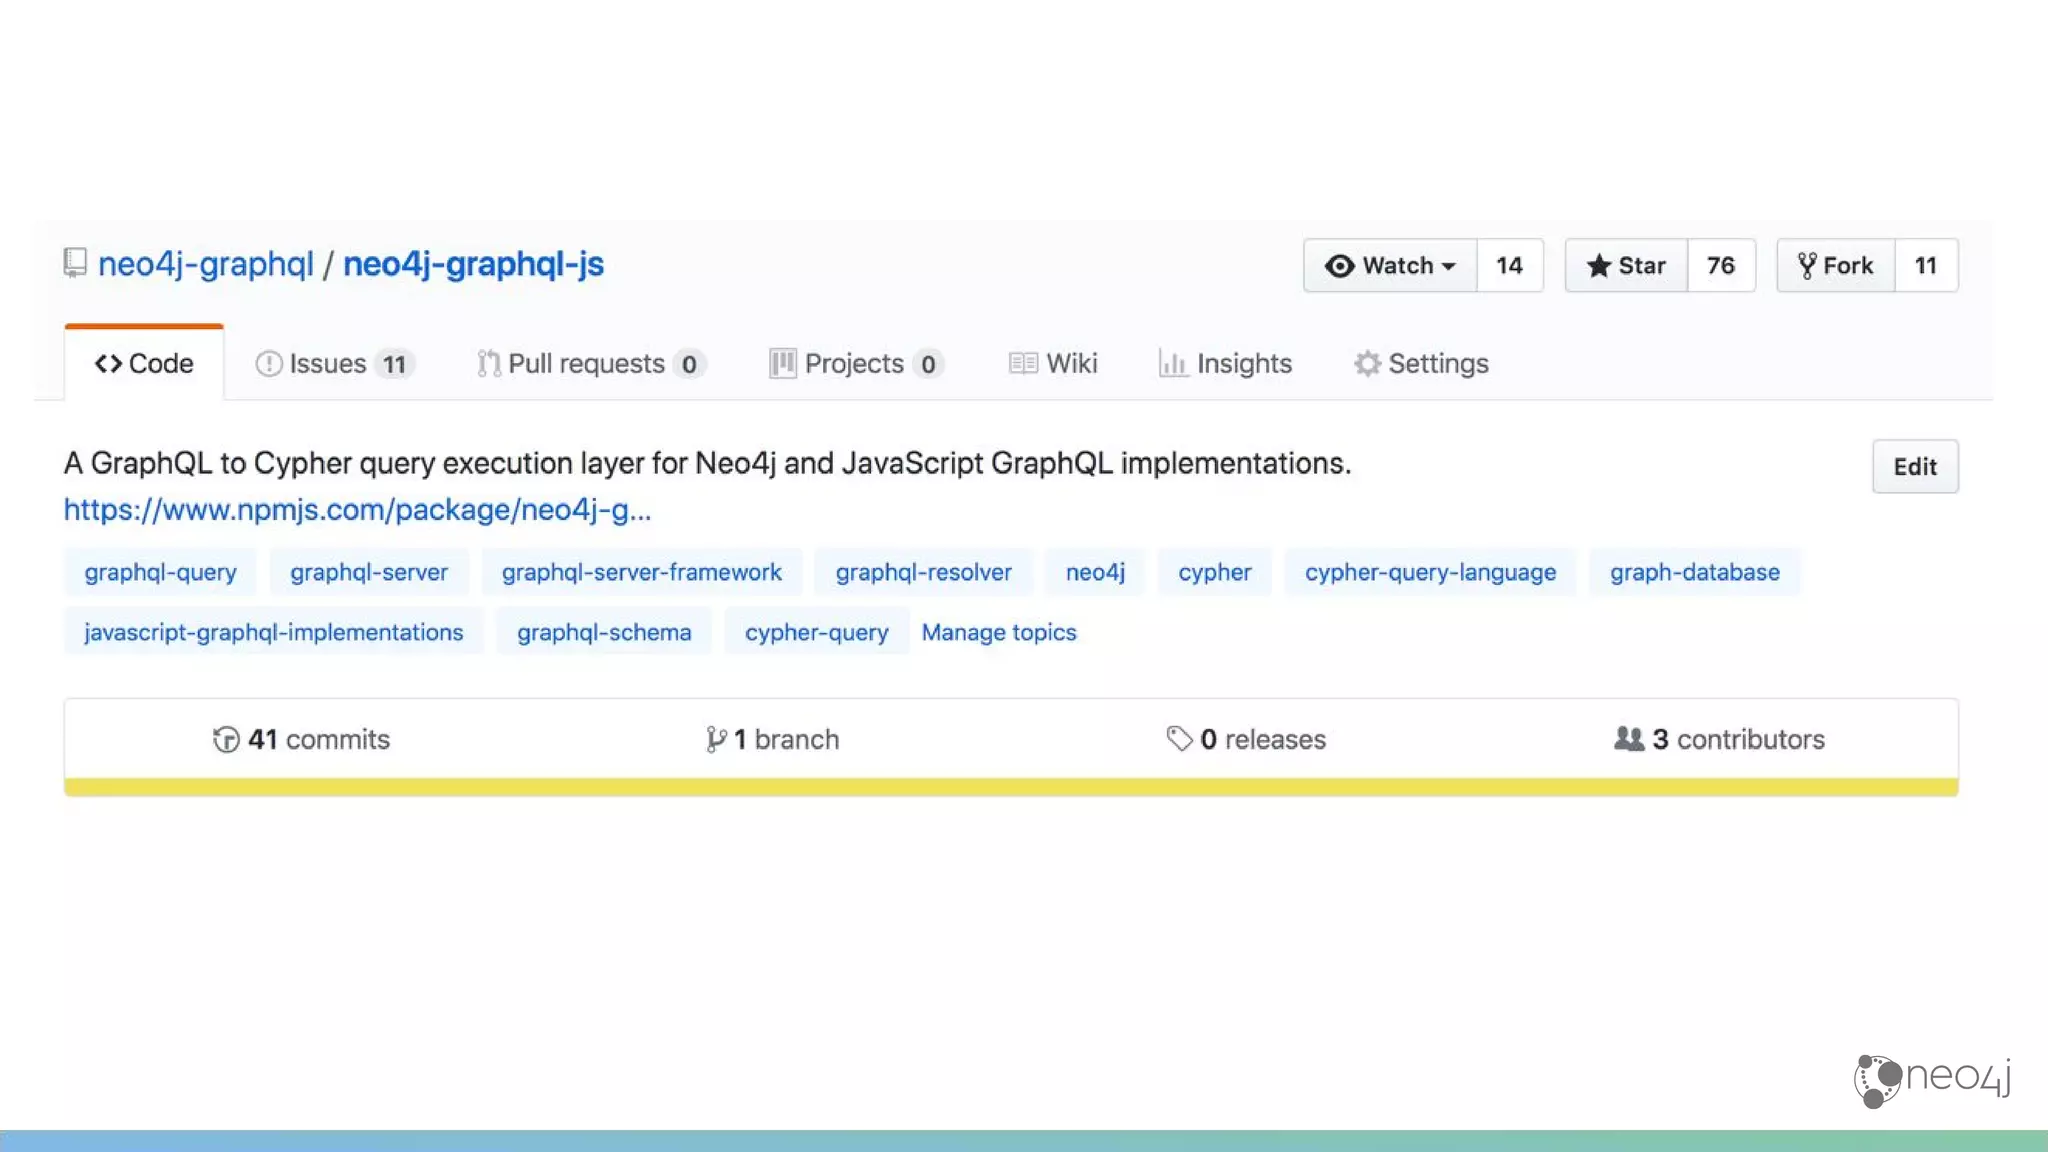Open the npmjs package link
This screenshot has height=1152, width=2048.
[357, 510]
